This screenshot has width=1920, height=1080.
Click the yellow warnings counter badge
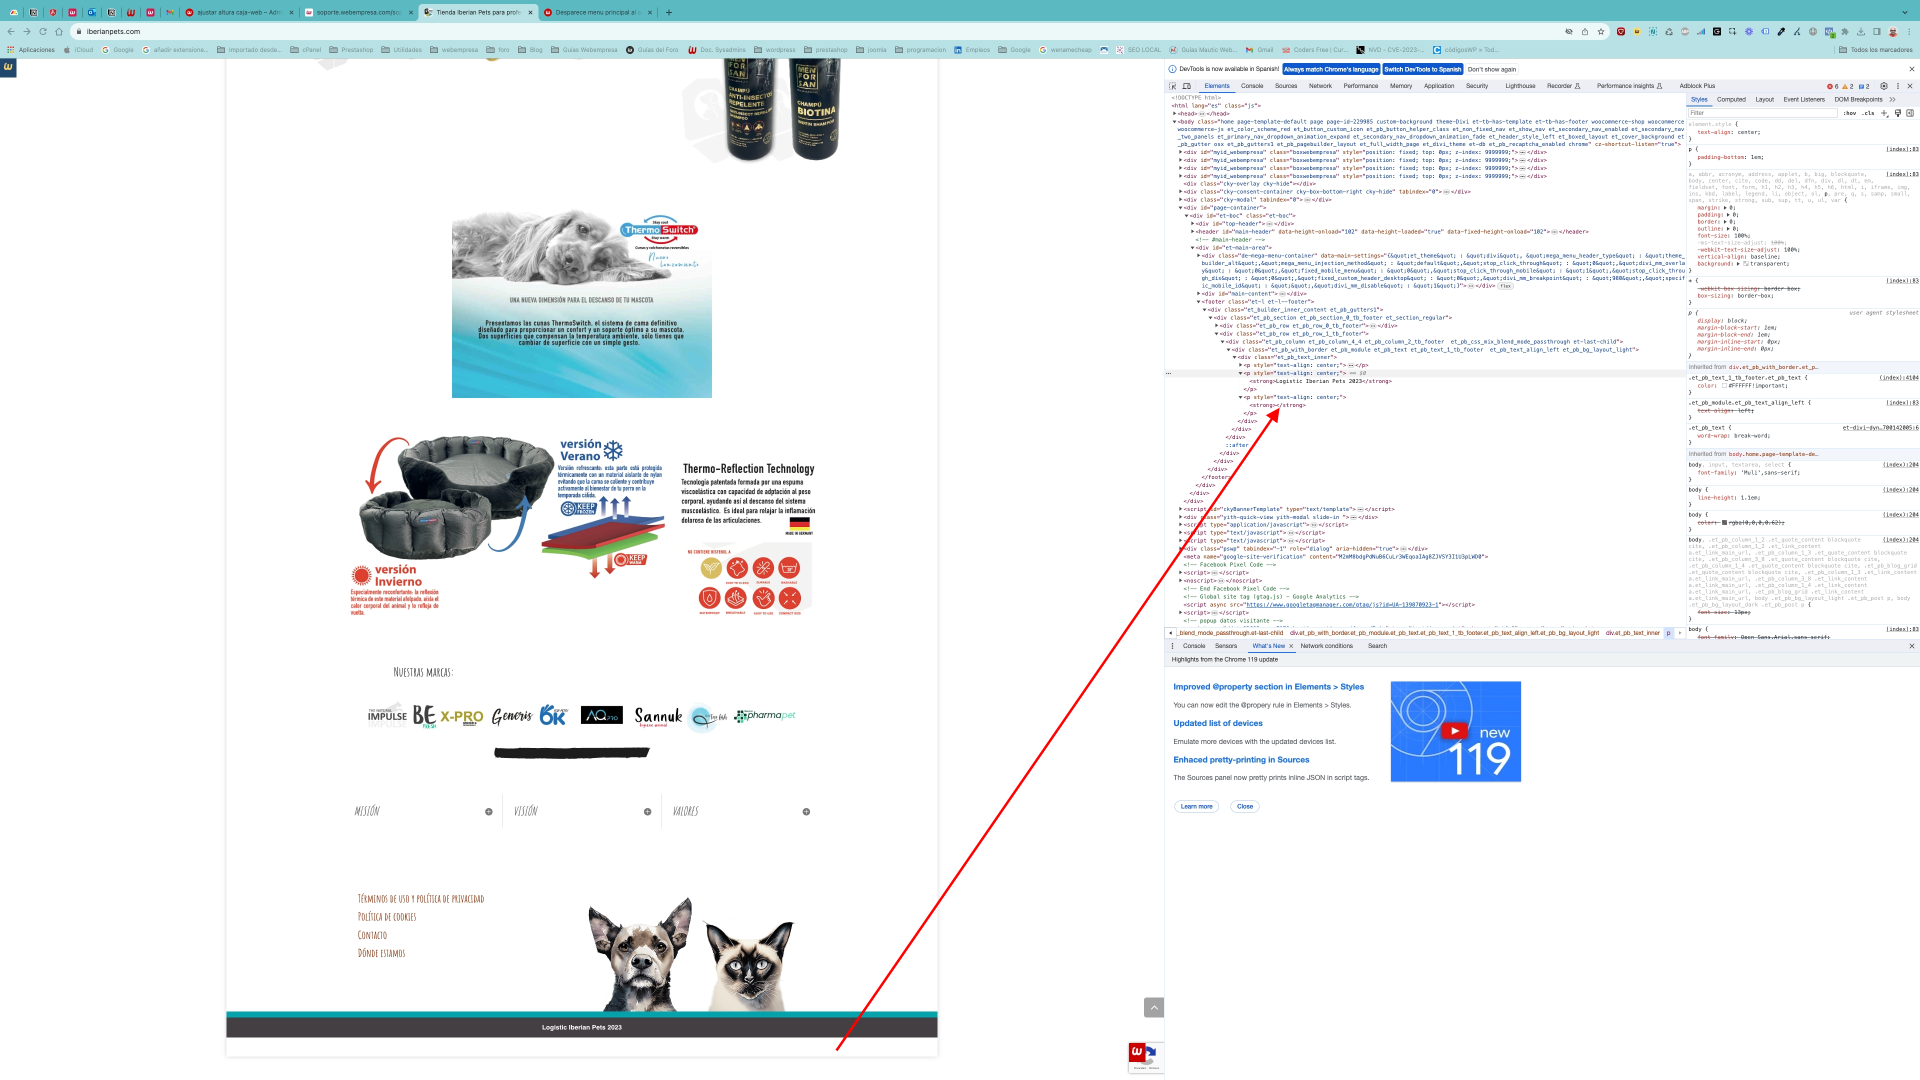pos(1849,86)
